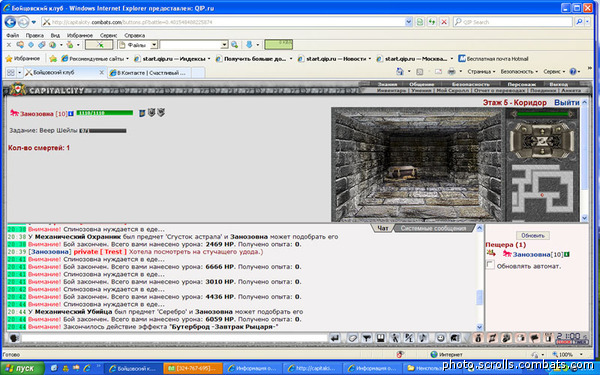Image resolution: width=600 pixels, height=375 pixels.
Task: Toggle the 'Обновлять автомат.' checkbox
Action: point(490,265)
